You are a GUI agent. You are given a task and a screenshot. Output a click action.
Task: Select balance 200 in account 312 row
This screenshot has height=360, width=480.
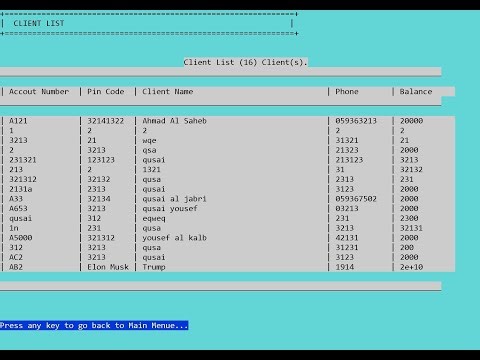(407, 247)
